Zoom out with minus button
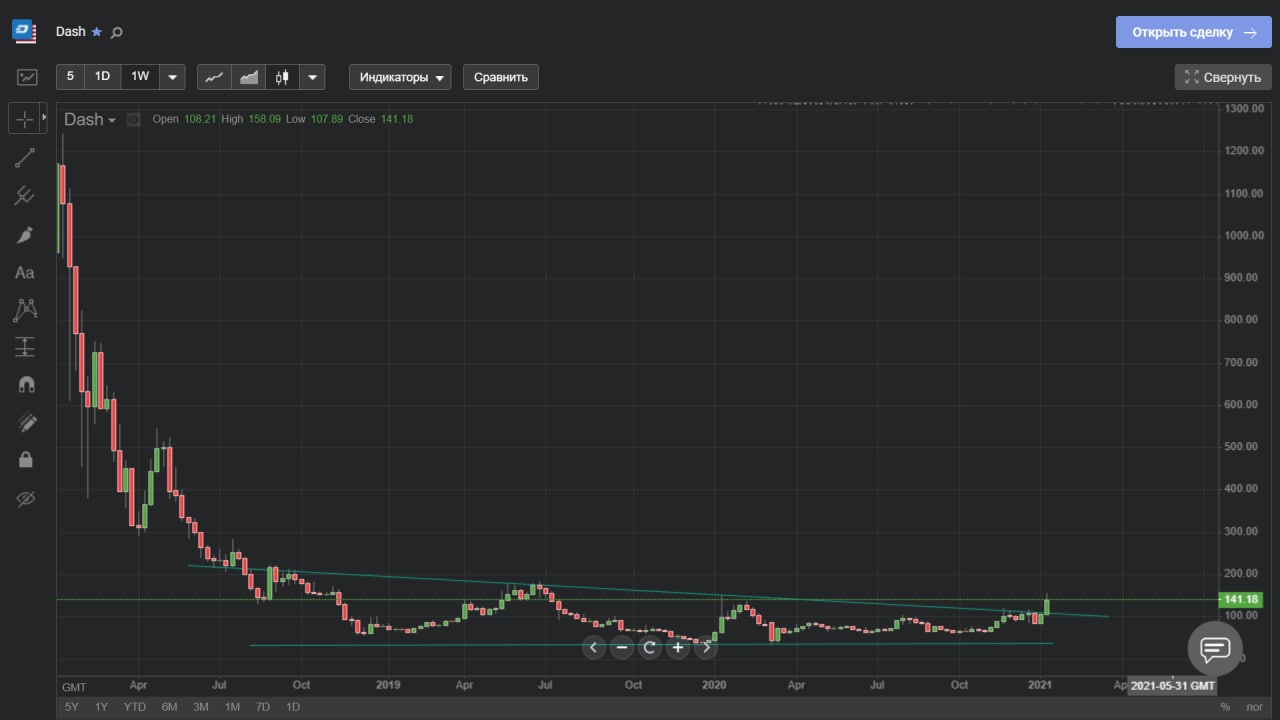Image resolution: width=1280 pixels, height=720 pixels. tap(622, 647)
